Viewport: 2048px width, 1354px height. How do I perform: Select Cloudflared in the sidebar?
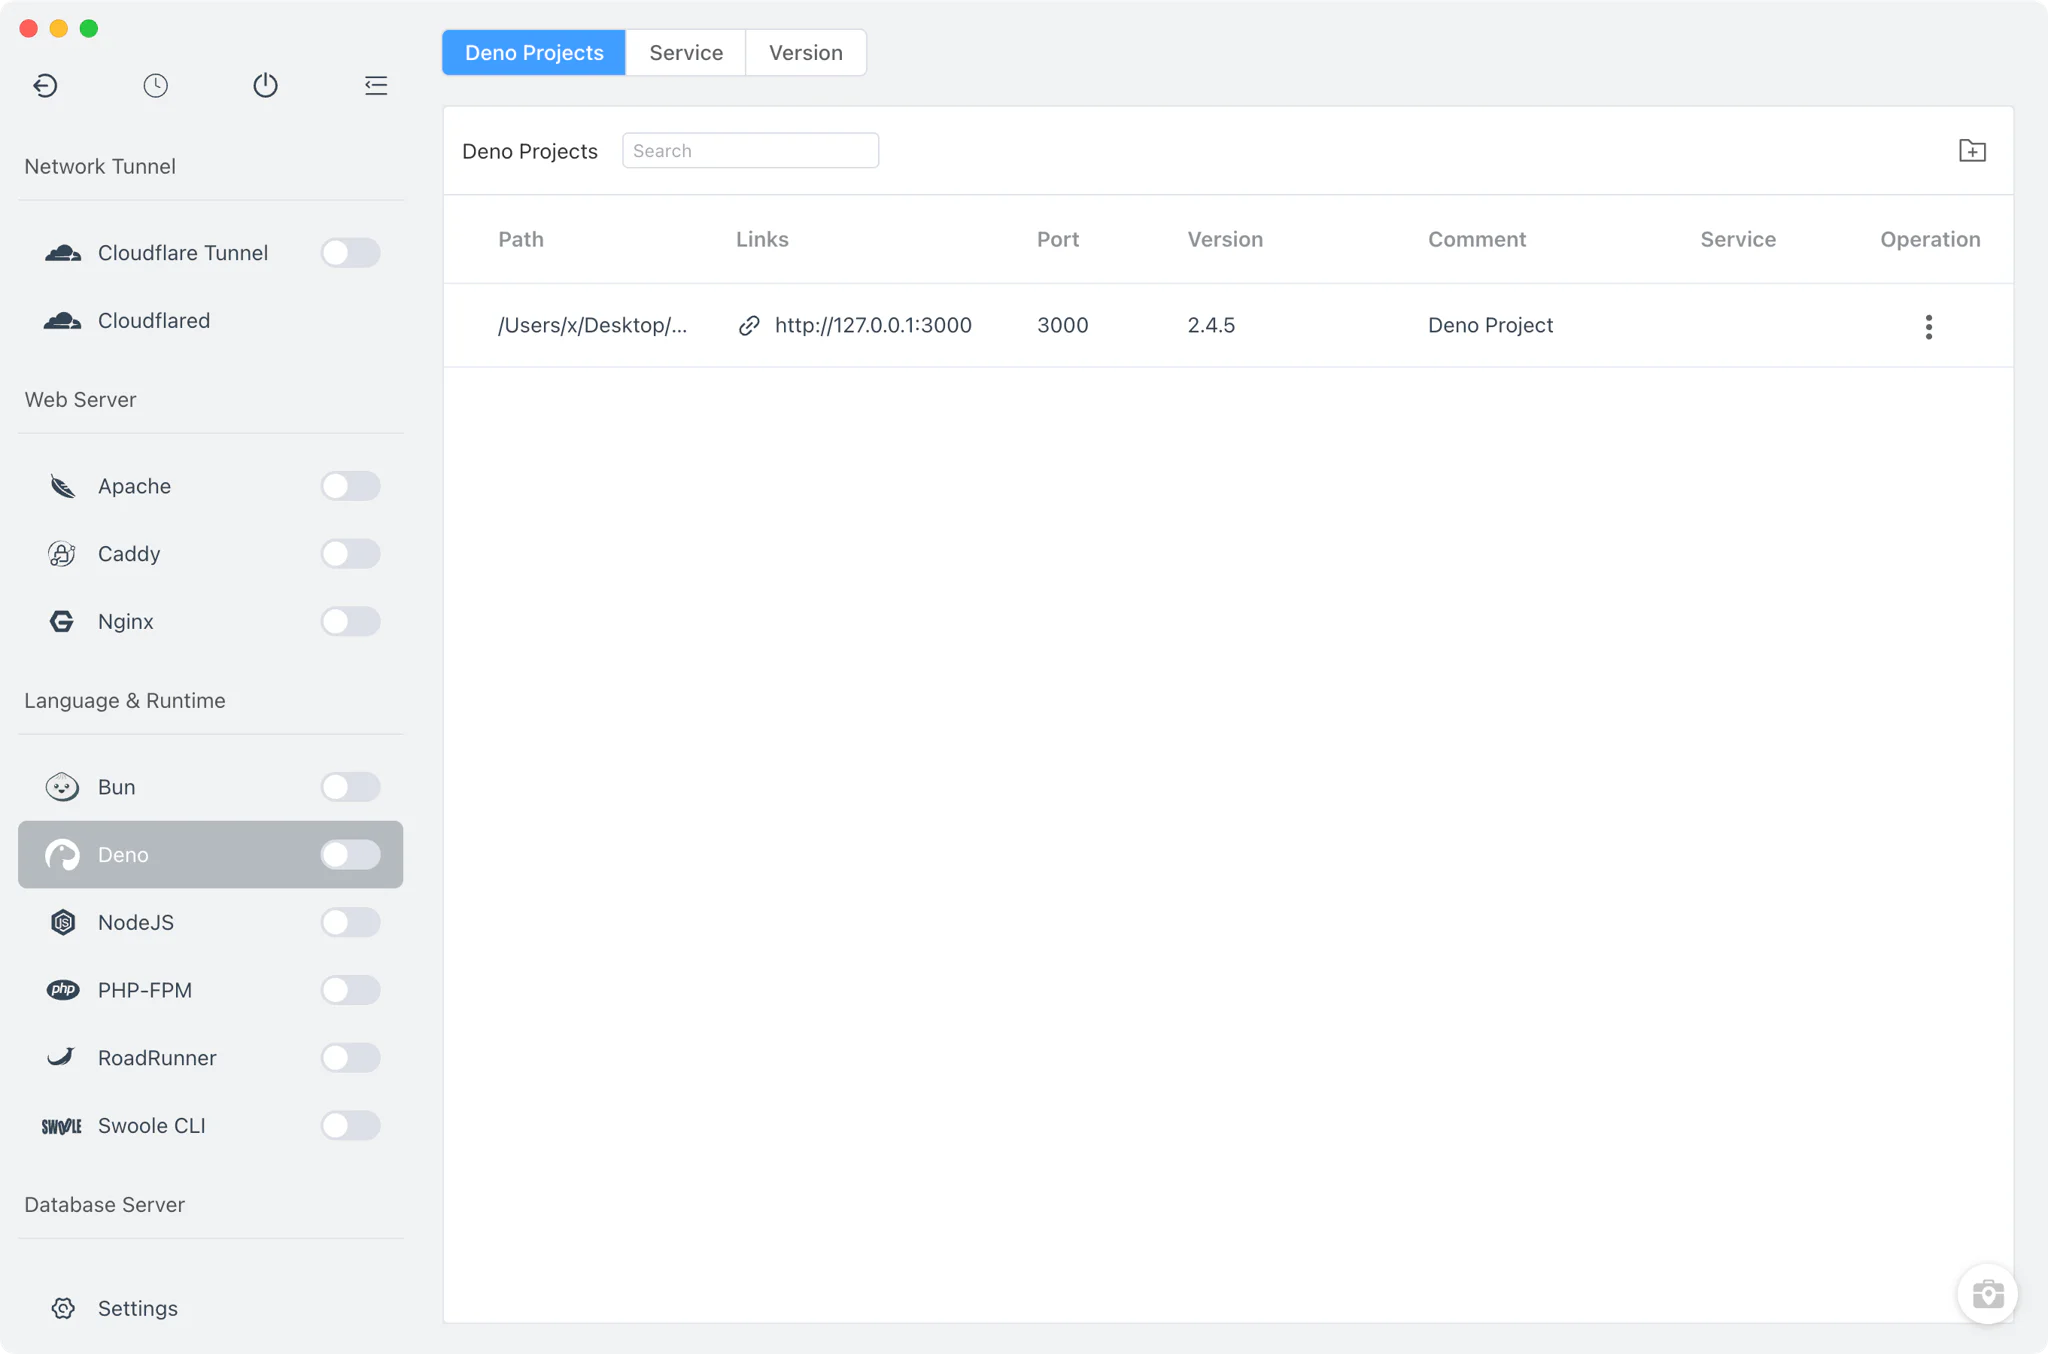click(x=154, y=321)
